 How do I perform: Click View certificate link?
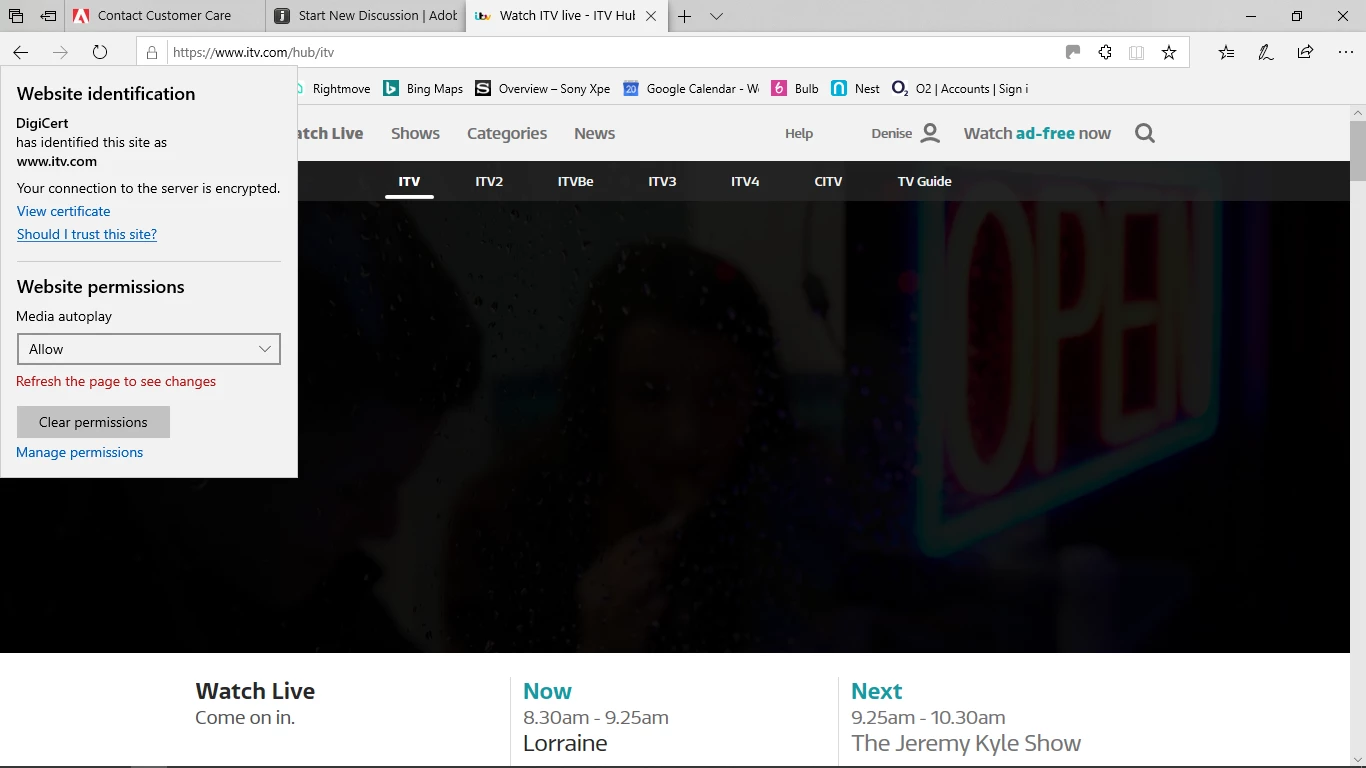click(x=64, y=211)
